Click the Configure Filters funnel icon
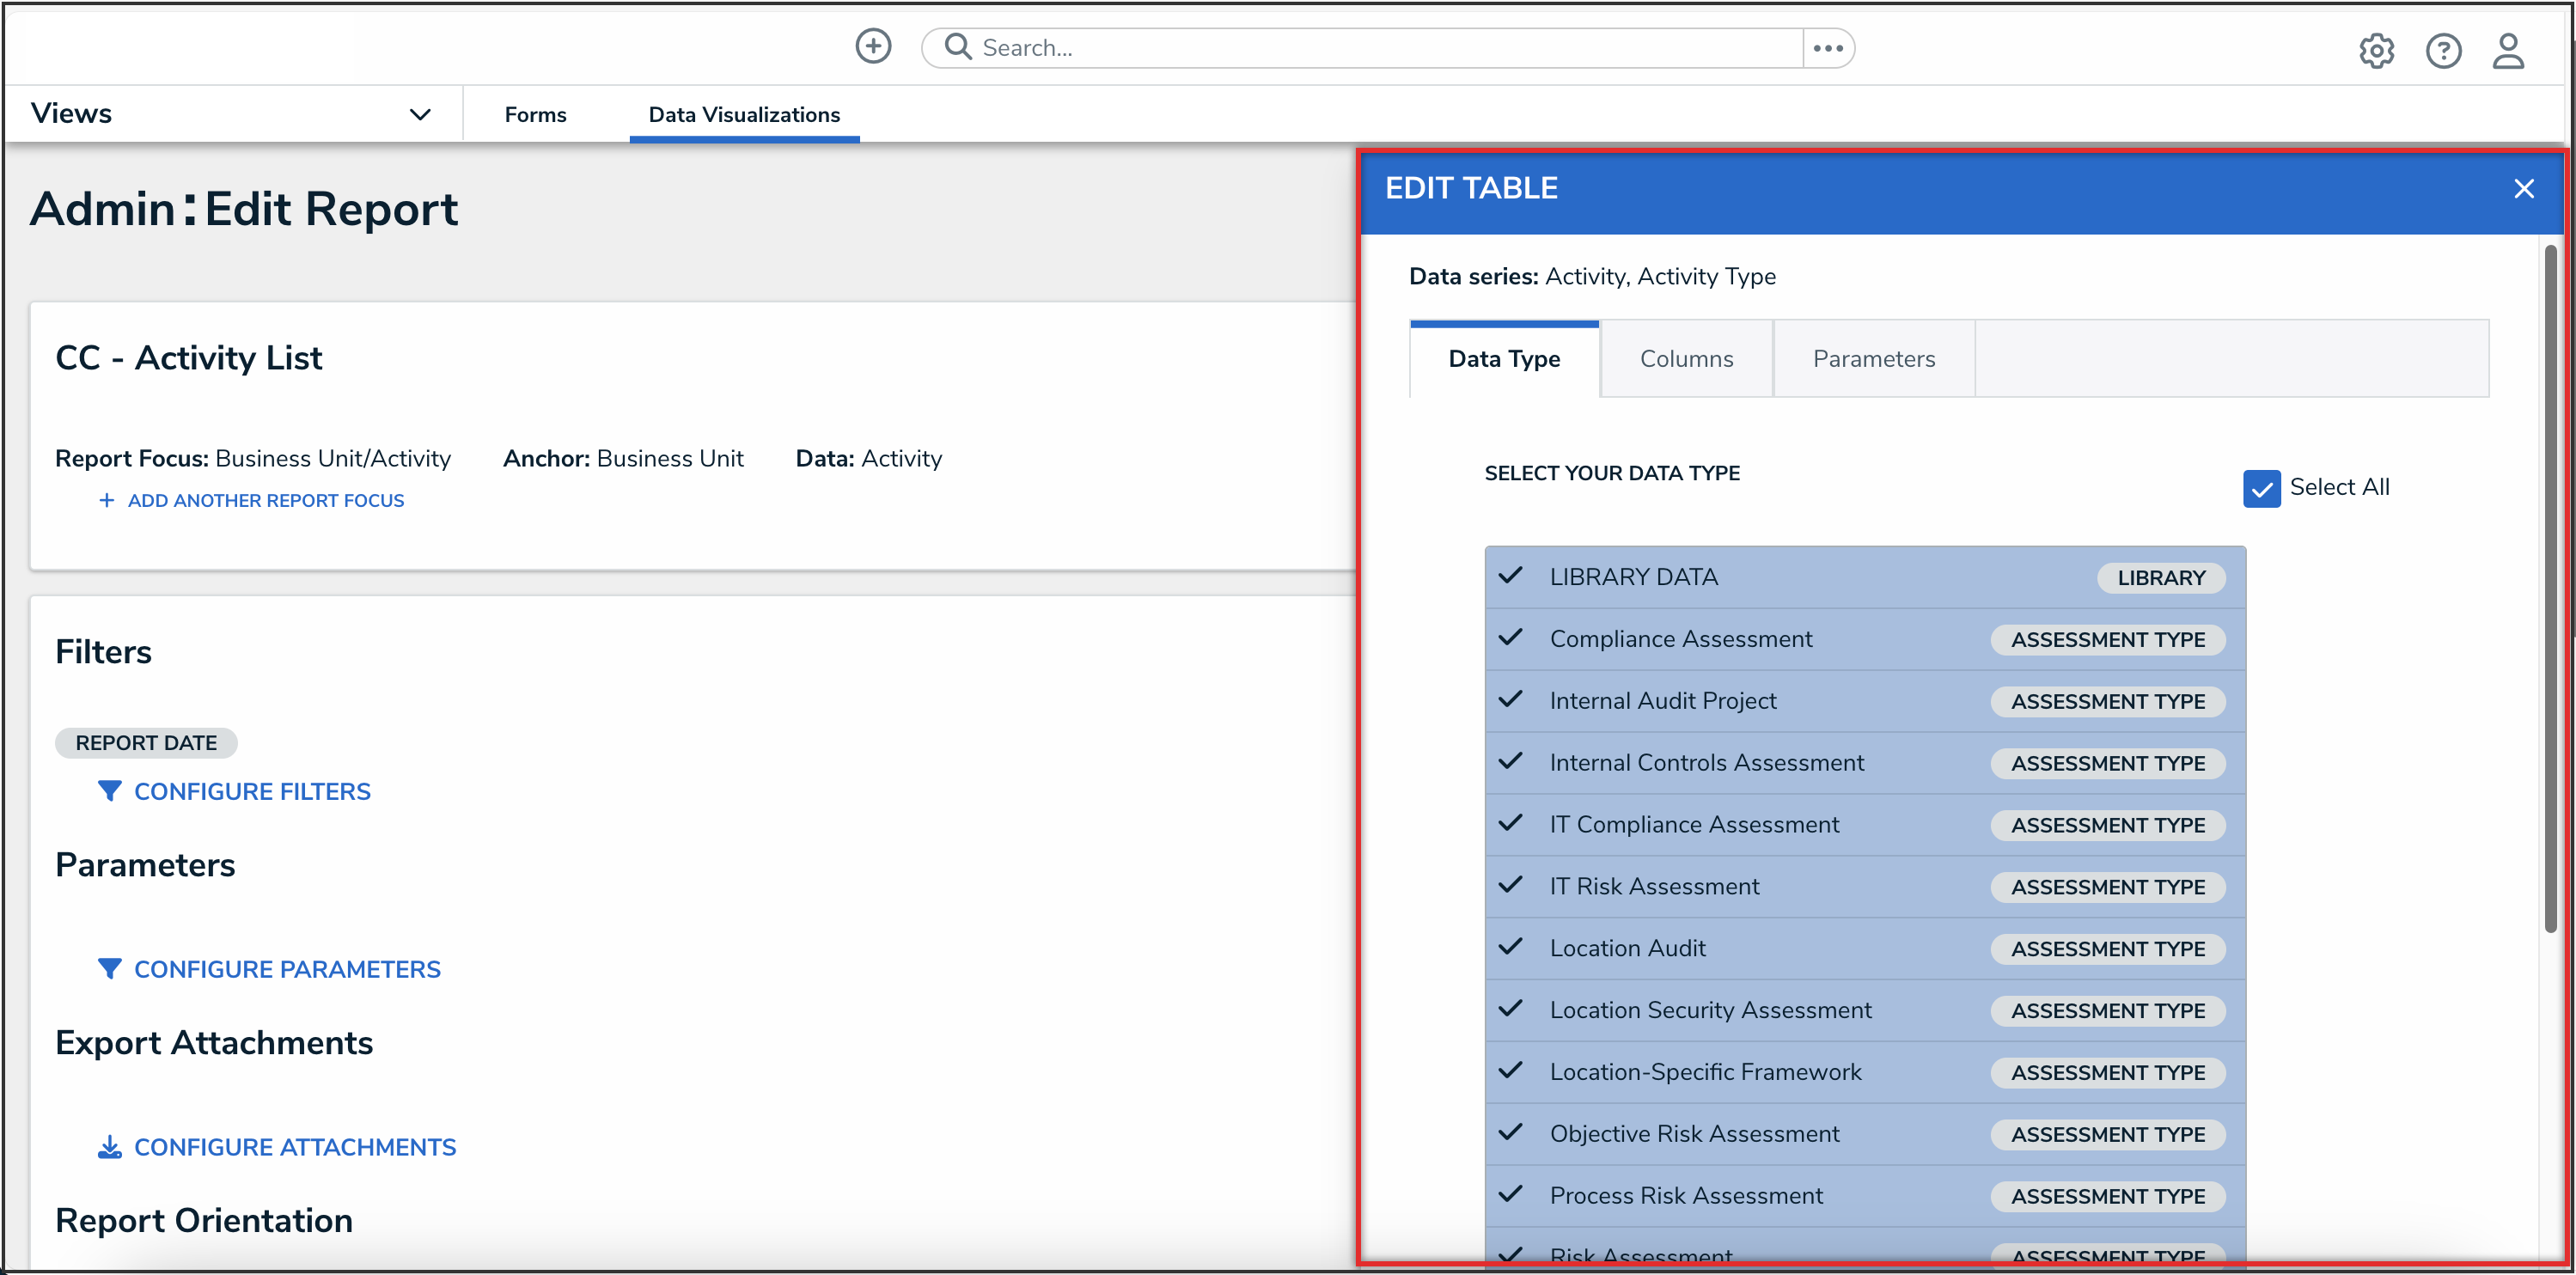This screenshot has height=1275, width=2576. click(x=109, y=791)
